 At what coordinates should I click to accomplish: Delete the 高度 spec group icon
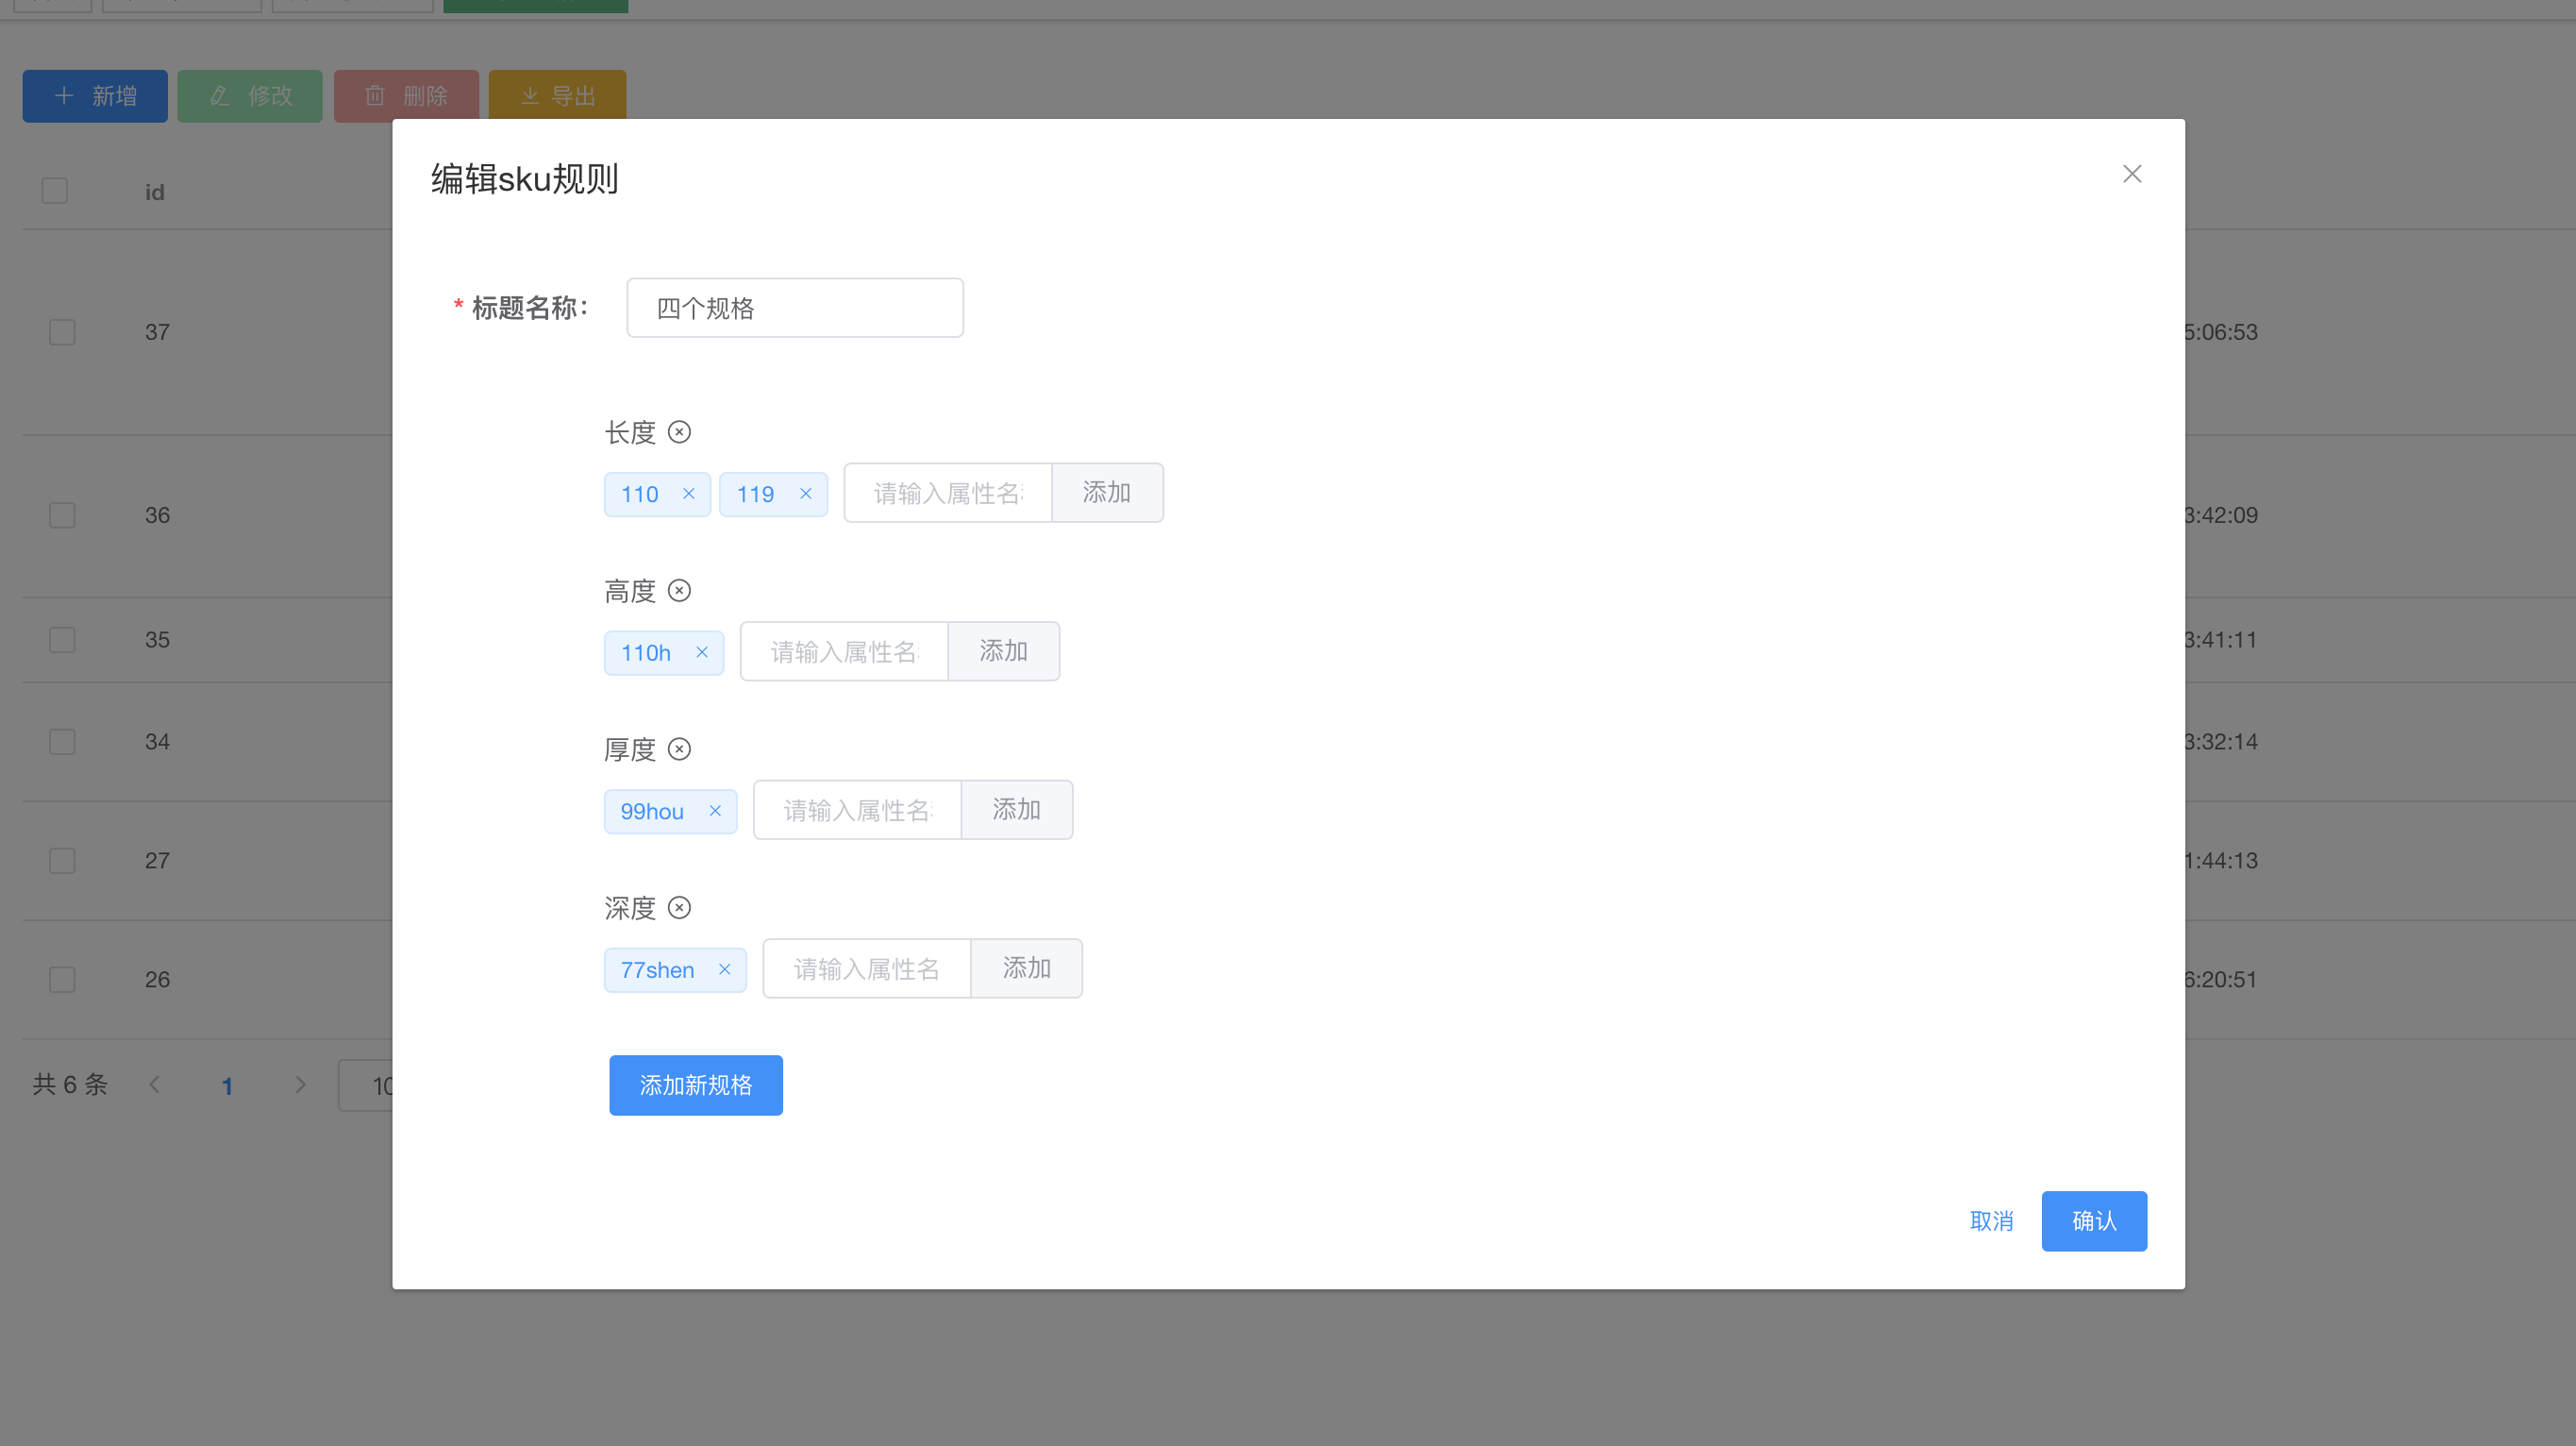click(x=679, y=591)
